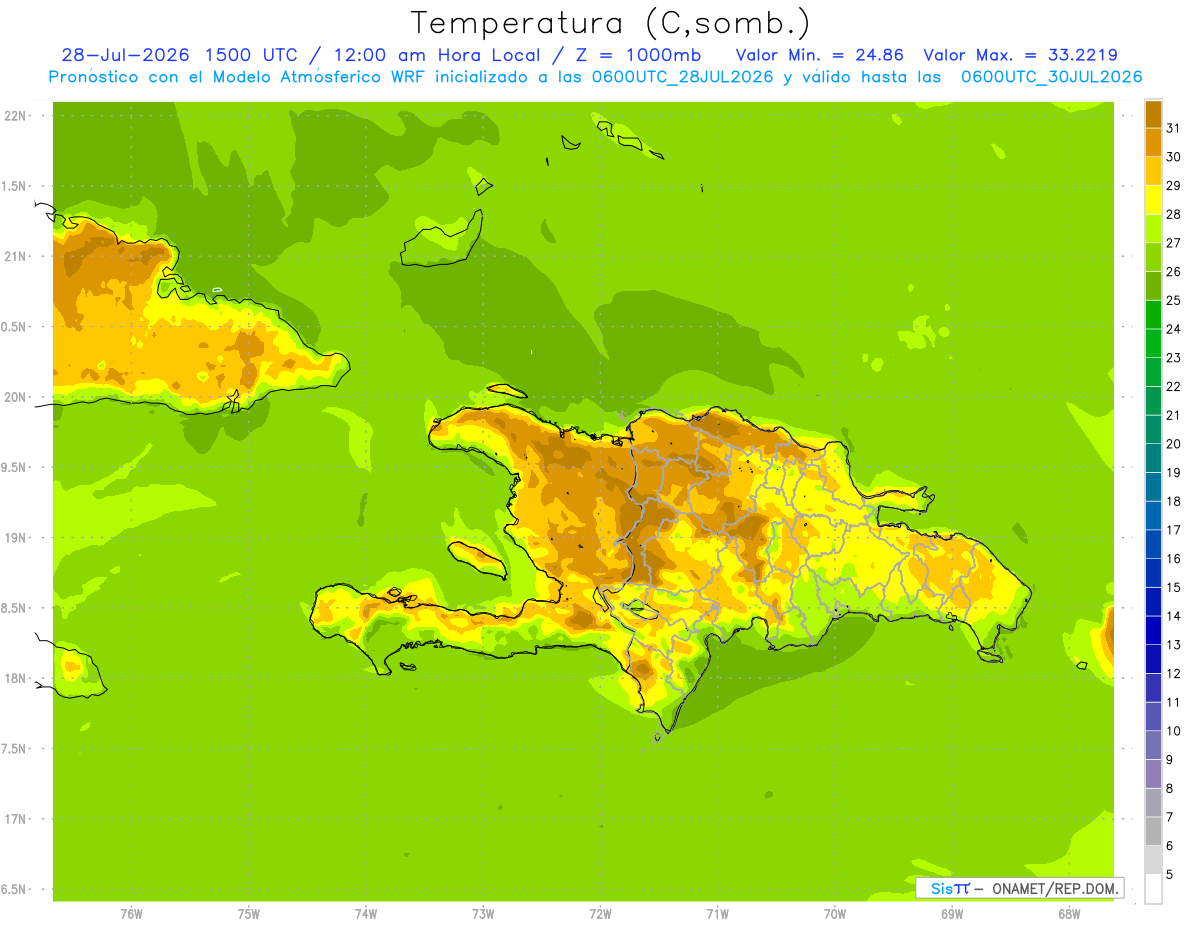Click the legend value '20' on the color scale
Screen dimensions: 1200x927
click(1173, 444)
